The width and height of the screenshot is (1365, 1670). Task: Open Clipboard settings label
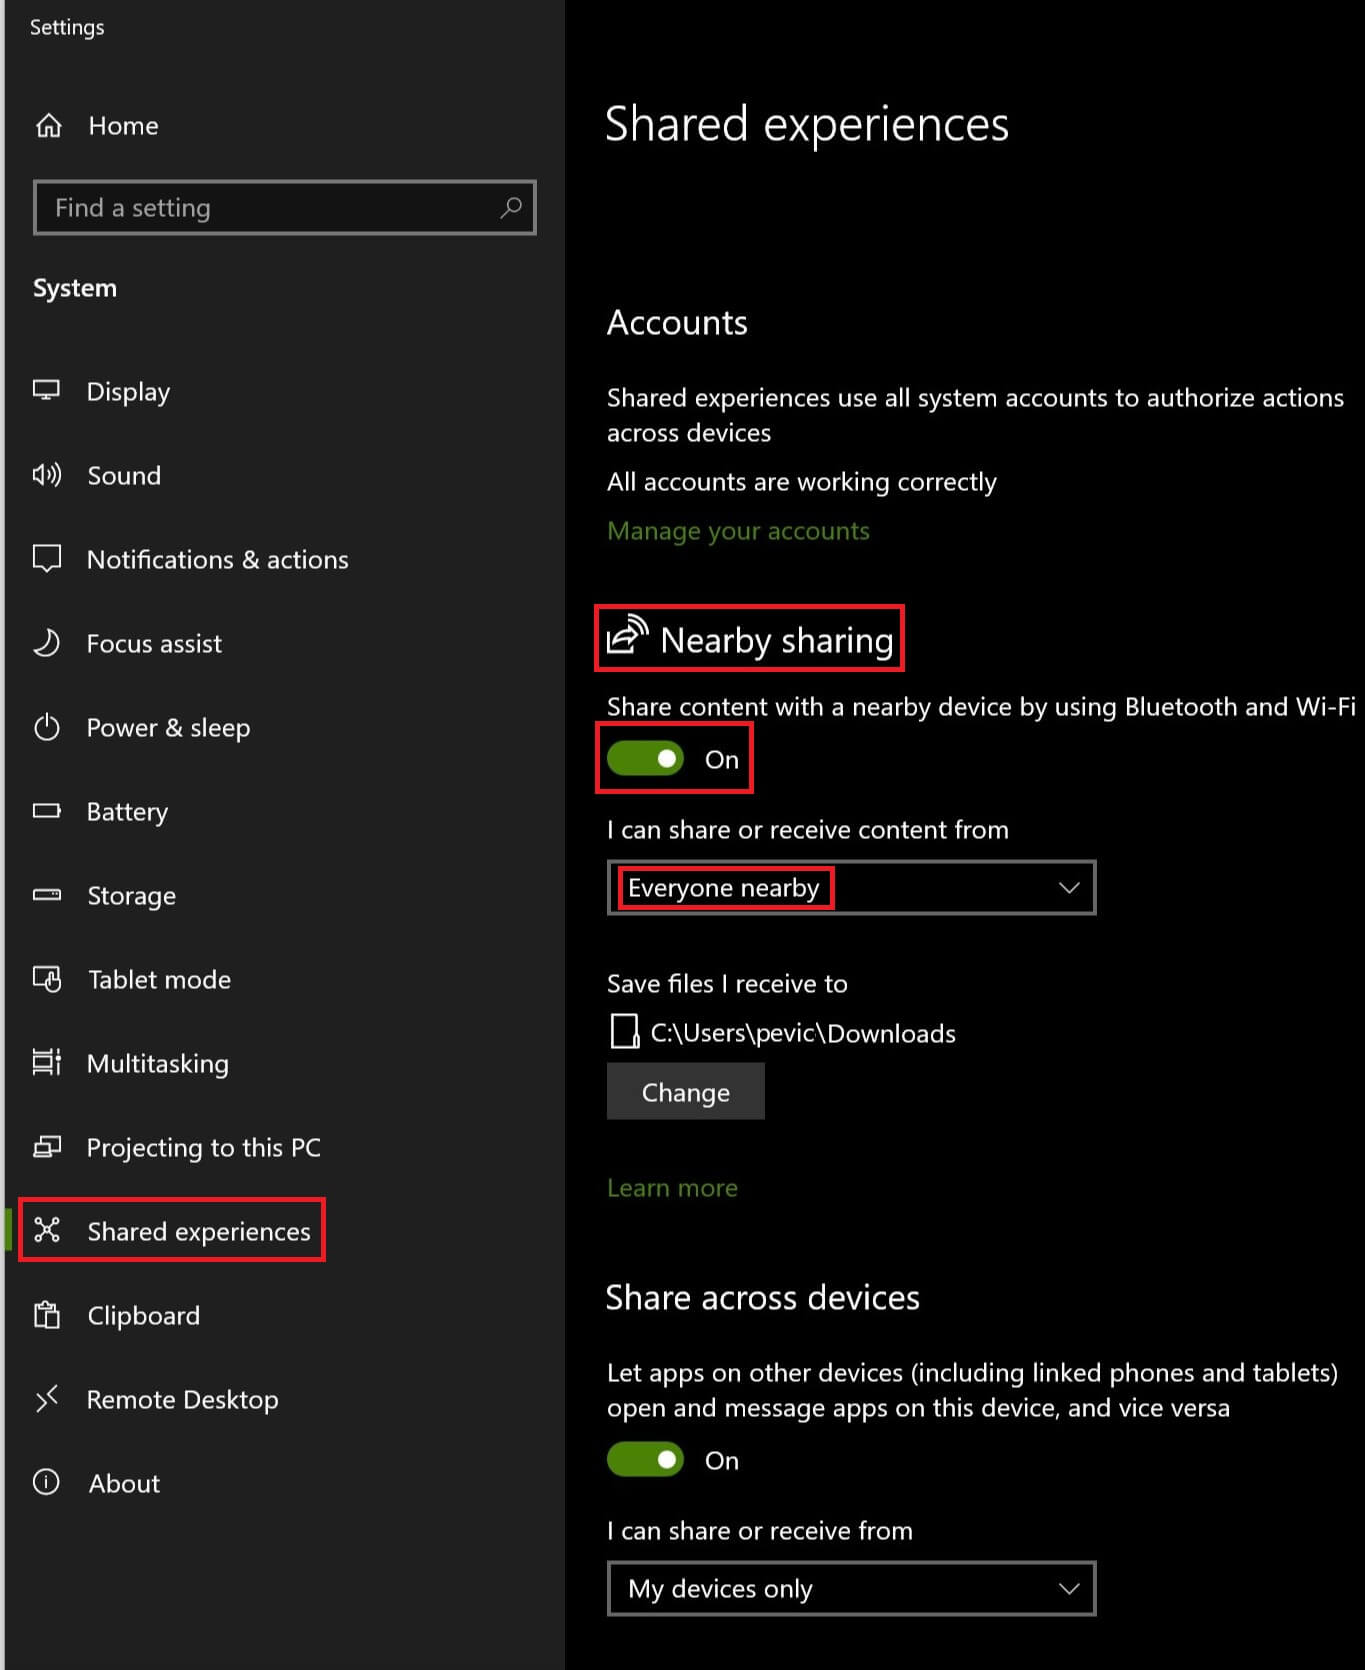144,1316
